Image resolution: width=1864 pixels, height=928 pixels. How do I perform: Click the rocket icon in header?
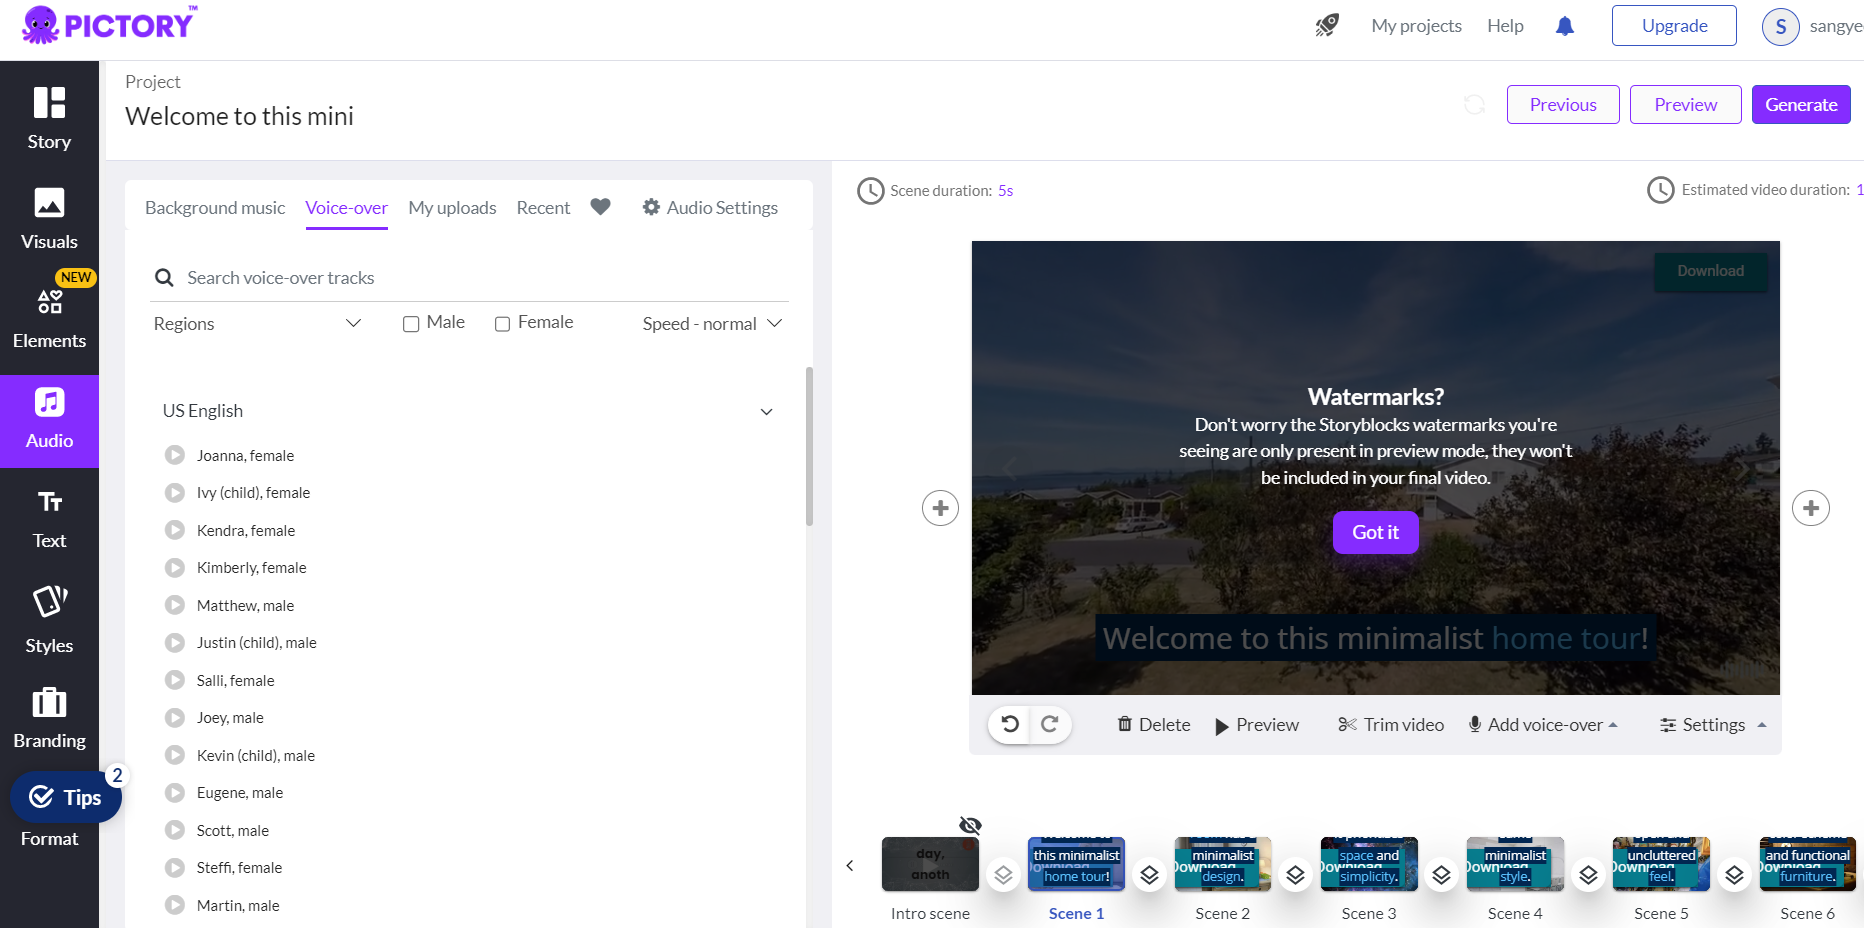[1326, 26]
